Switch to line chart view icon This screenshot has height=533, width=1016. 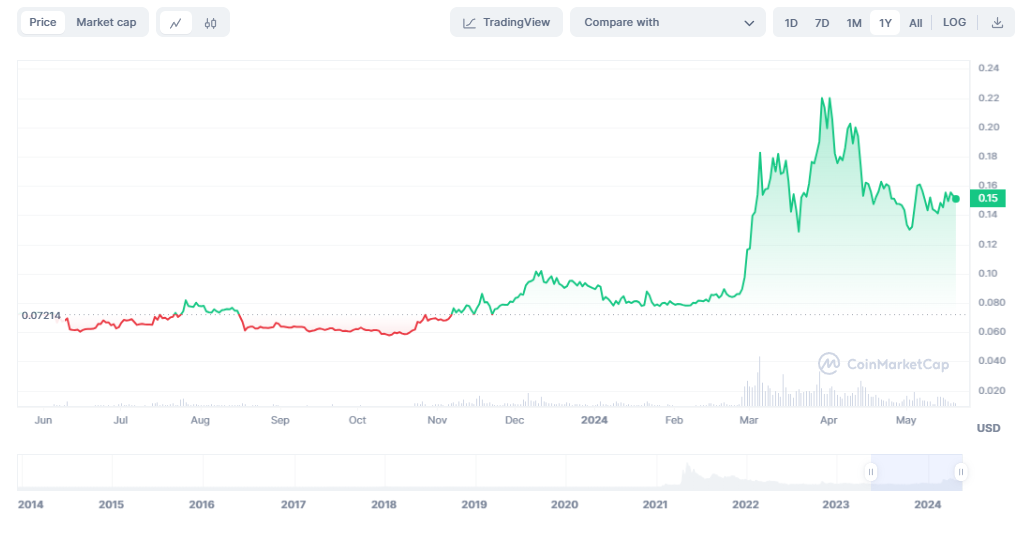[176, 22]
